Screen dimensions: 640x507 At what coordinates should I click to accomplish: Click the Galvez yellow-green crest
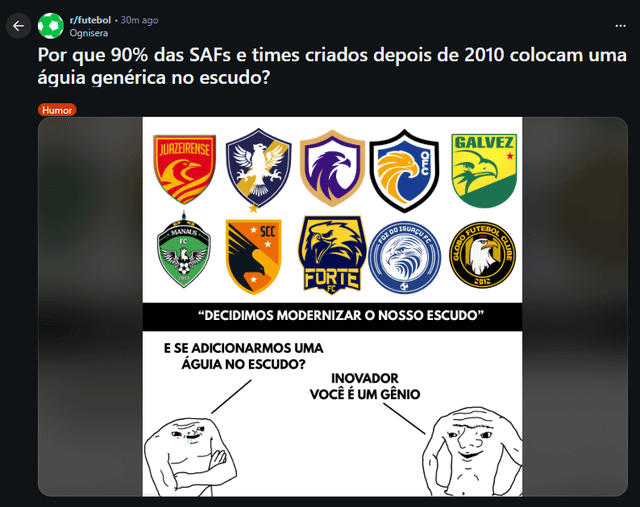[484, 170]
